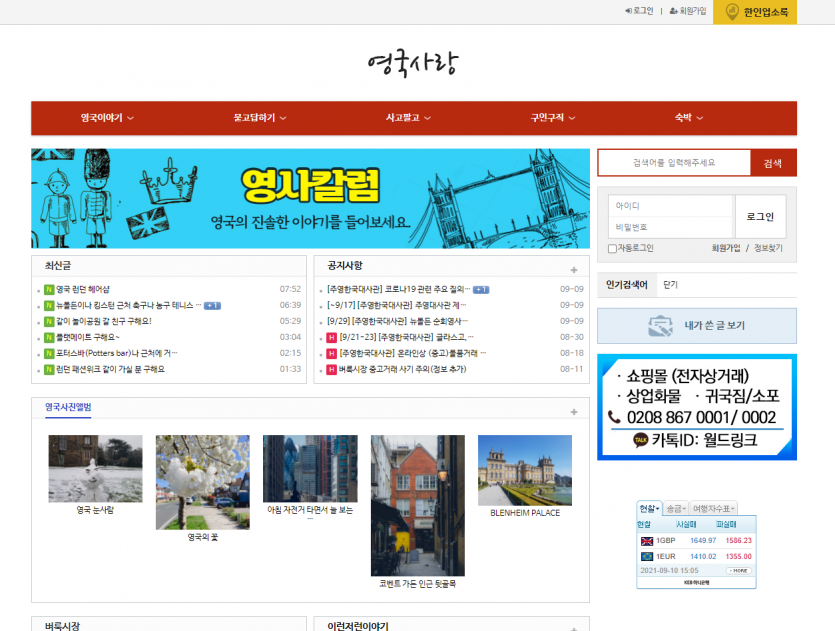Open the 사고팔고 menu item
The width and height of the screenshot is (835, 631).
tap(408, 118)
